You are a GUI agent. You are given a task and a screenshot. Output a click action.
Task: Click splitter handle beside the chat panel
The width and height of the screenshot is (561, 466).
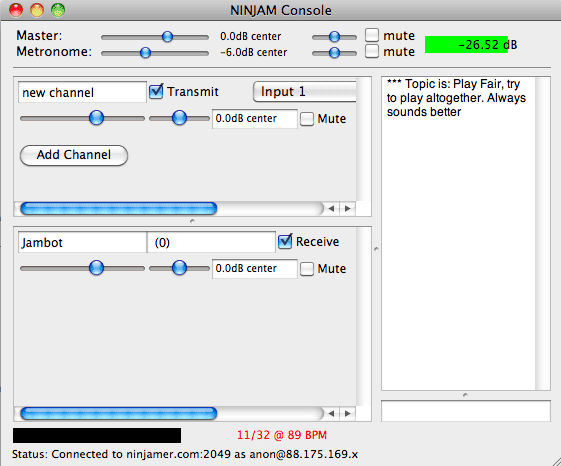(376, 249)
